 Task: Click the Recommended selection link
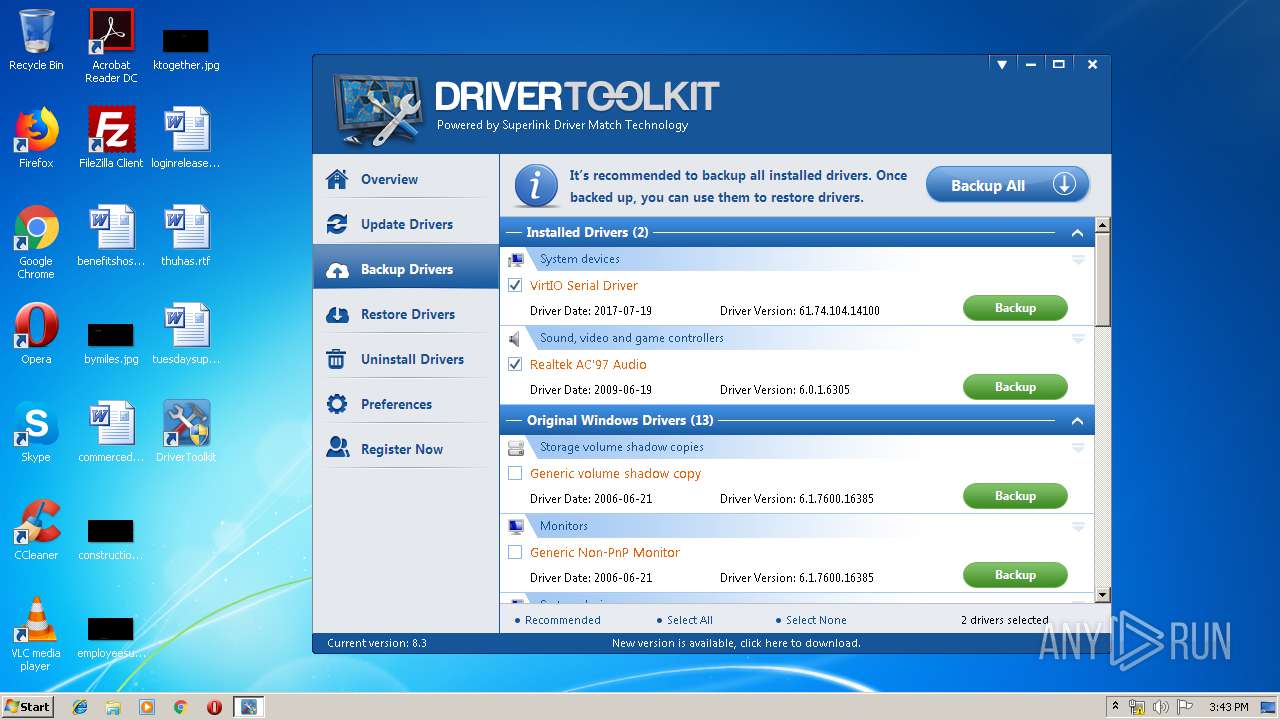(563, 620)
